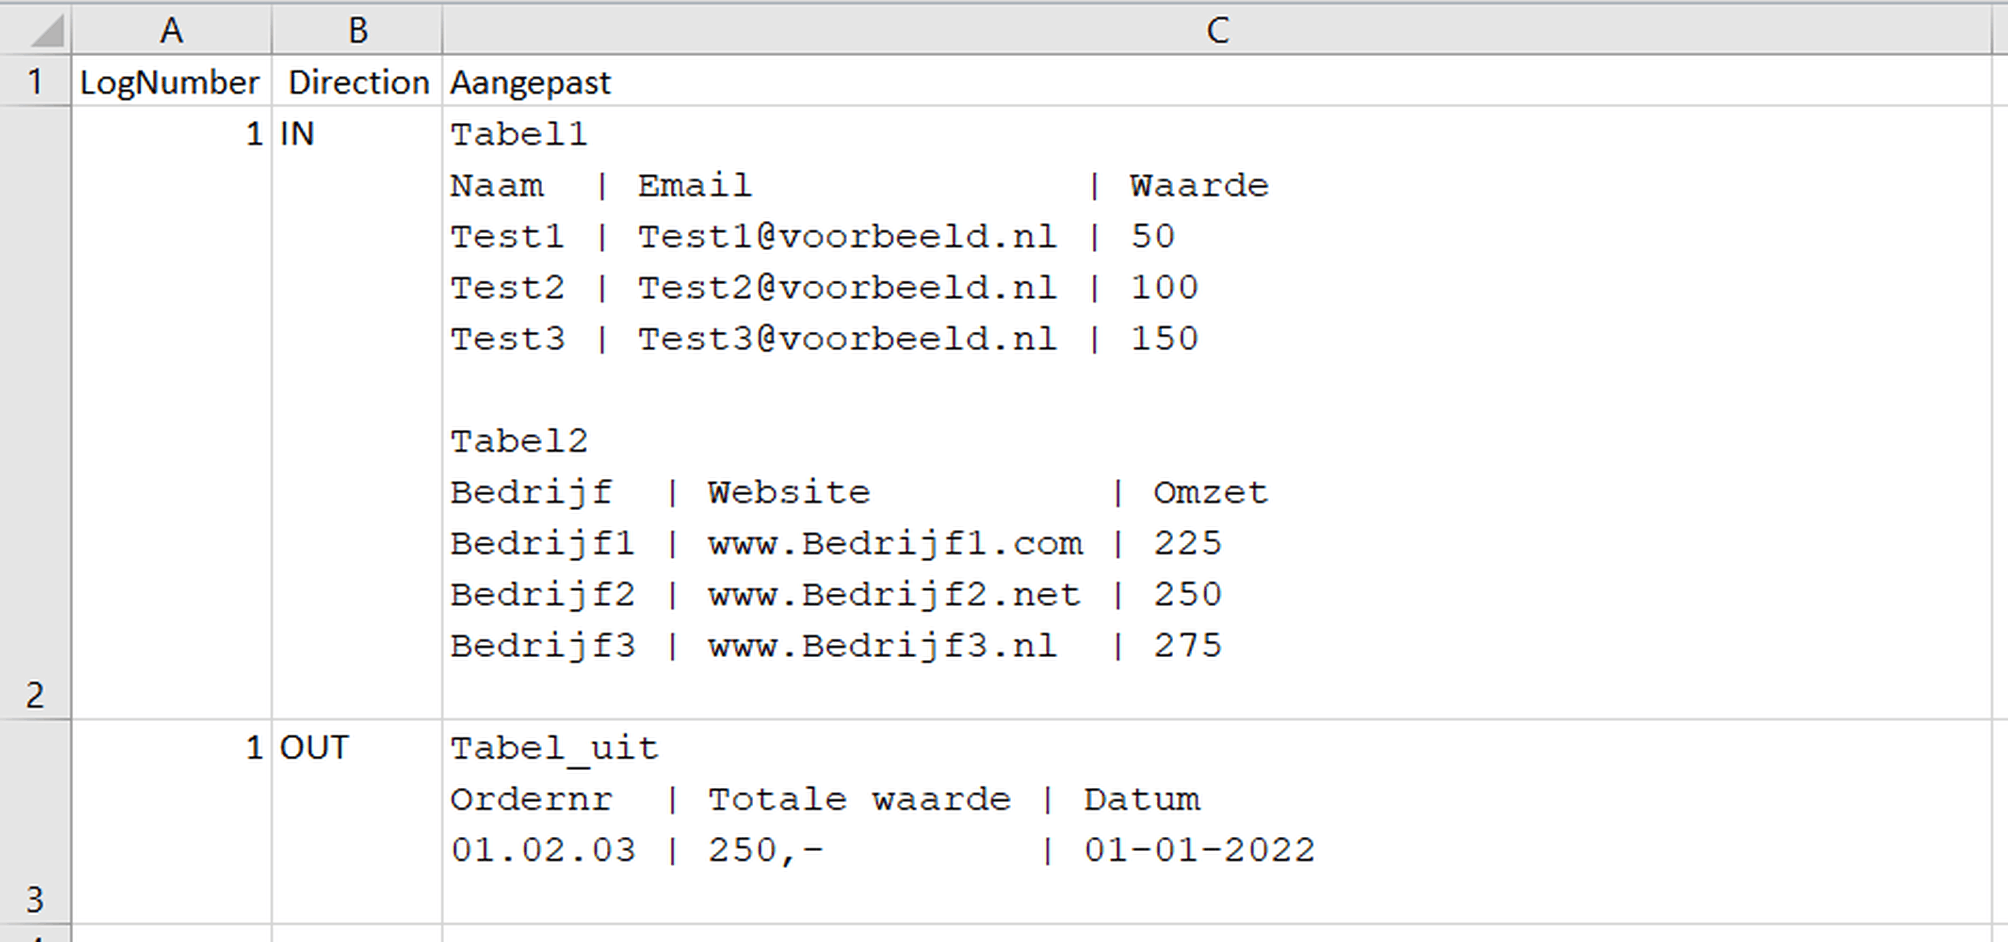The image size is (2008, 942).
Task: Select the LogNumber cell in the IN row
Action: [171, 412]
